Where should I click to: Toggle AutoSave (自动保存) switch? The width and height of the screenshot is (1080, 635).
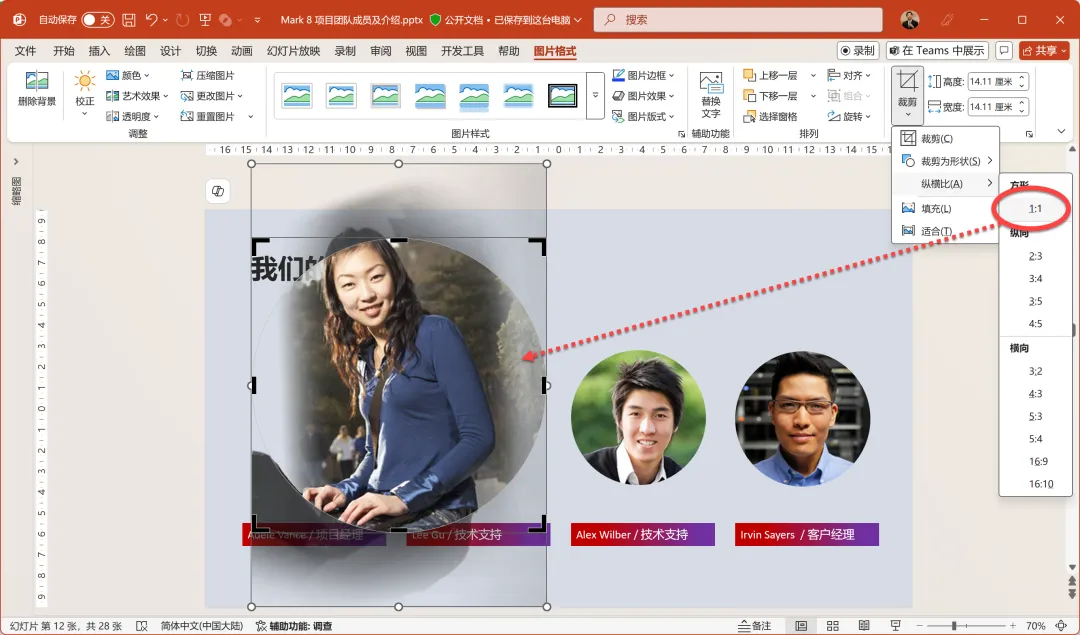click(97, 20)
